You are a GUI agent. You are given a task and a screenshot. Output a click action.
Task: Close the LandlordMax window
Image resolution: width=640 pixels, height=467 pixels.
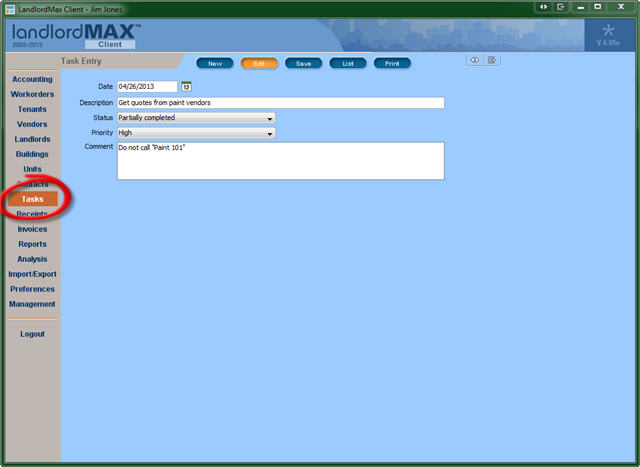621,7
